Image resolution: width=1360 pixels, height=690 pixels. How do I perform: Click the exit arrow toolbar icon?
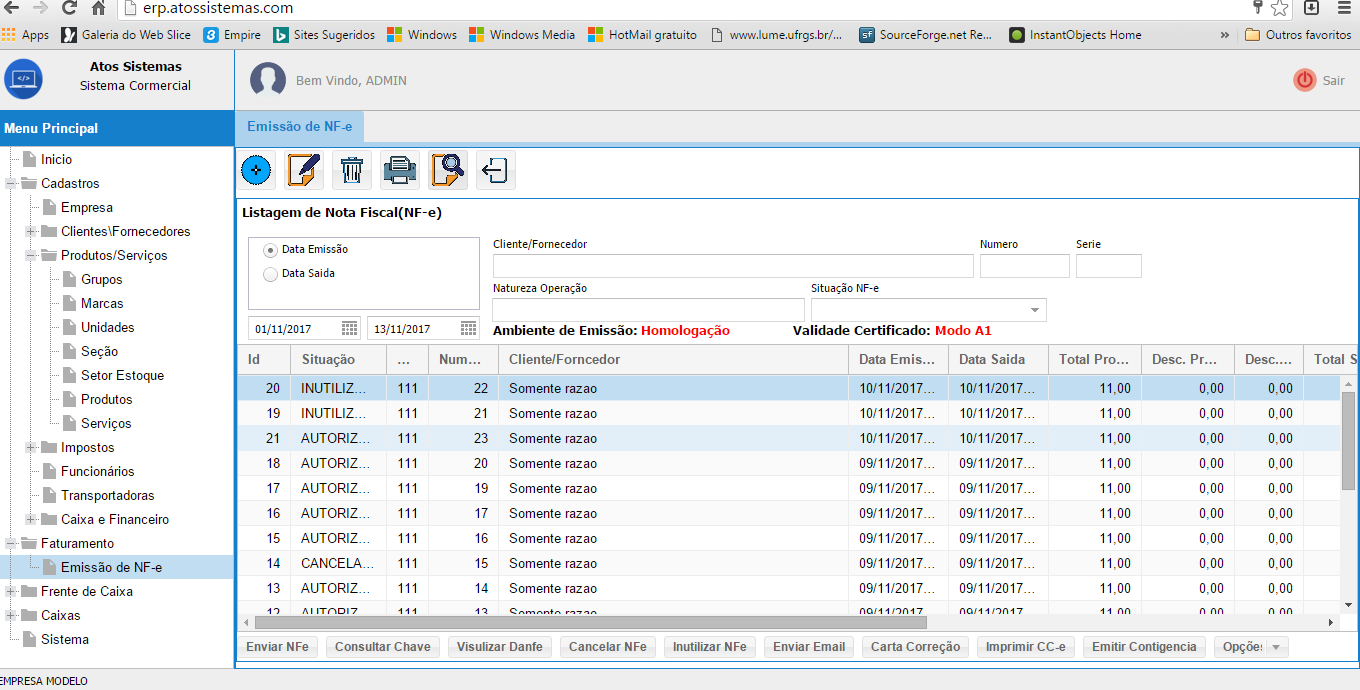click(x=496, y=170)
